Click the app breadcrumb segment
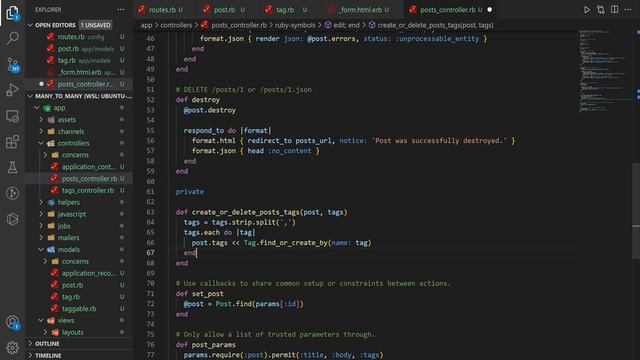This screenshot has height=360, width=640. click(146, 25)
